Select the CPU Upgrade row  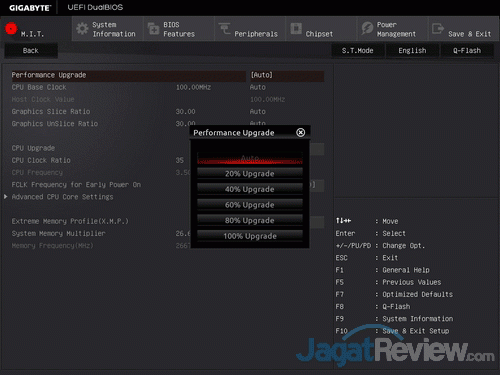[33, 148]
